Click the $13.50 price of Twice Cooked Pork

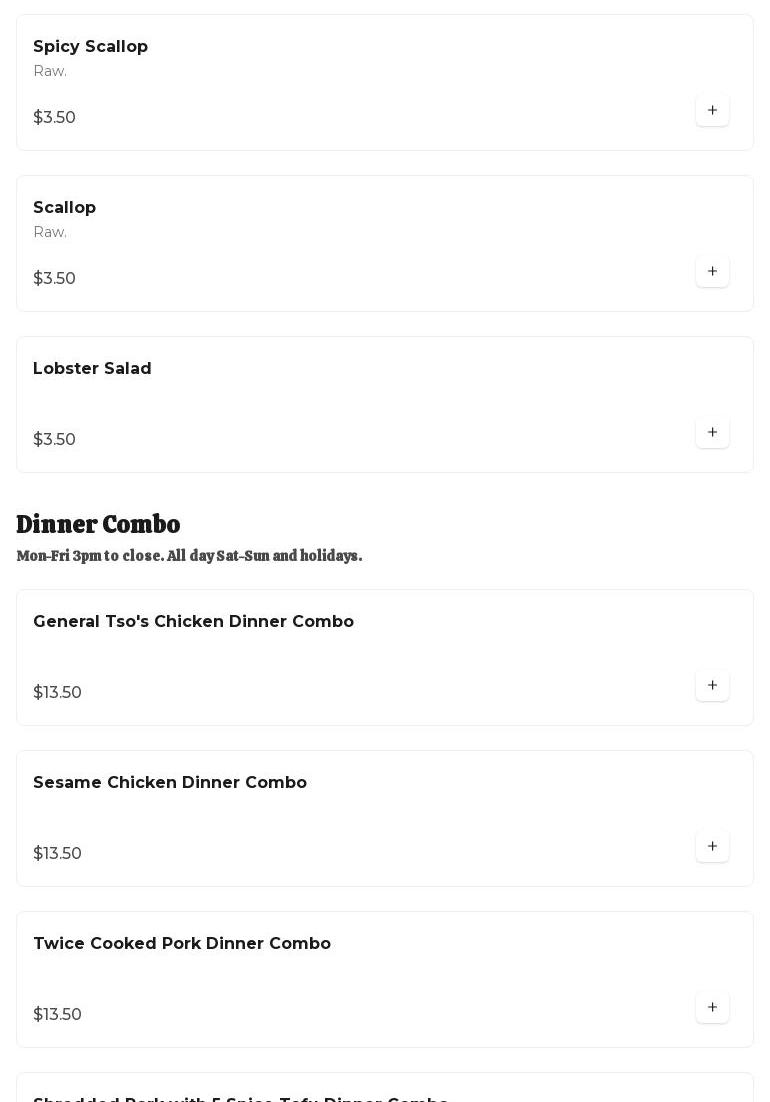tap(57, 1015)
